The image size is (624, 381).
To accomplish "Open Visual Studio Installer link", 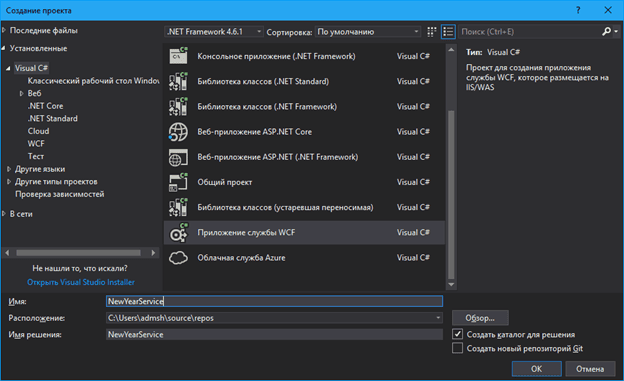I will click(x=81, y=282).
